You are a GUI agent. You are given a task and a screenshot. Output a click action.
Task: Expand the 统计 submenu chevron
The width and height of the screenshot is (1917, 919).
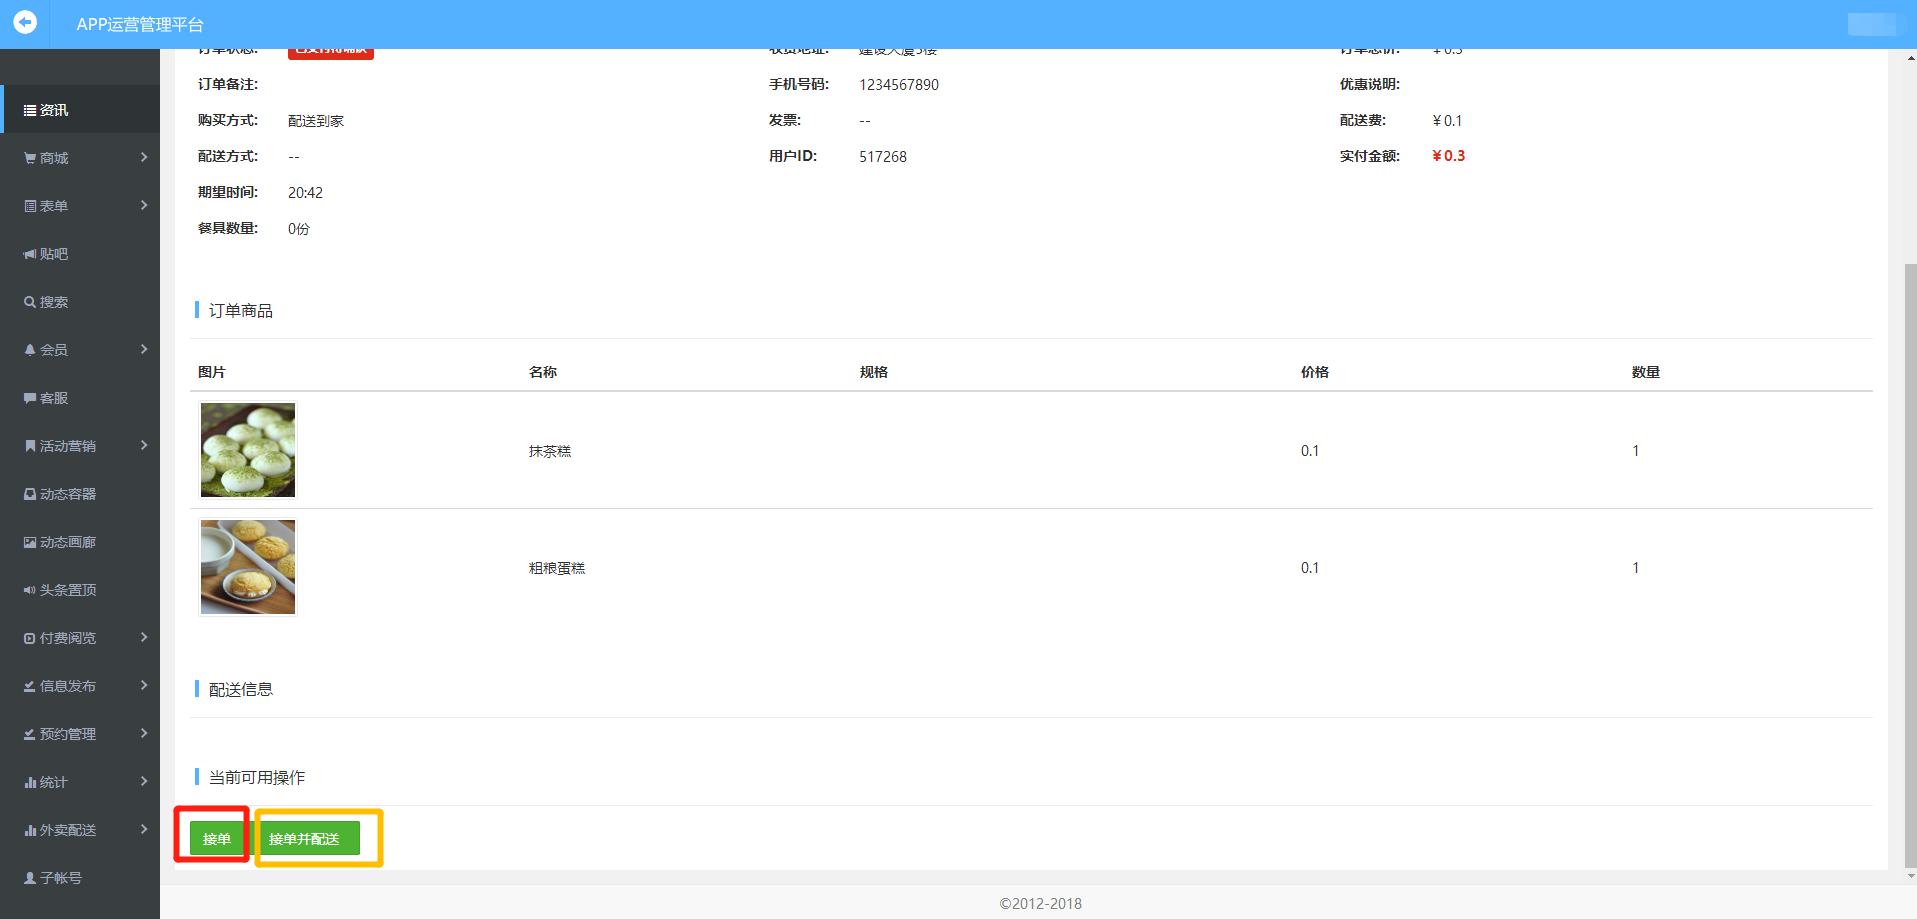(144, 781)
